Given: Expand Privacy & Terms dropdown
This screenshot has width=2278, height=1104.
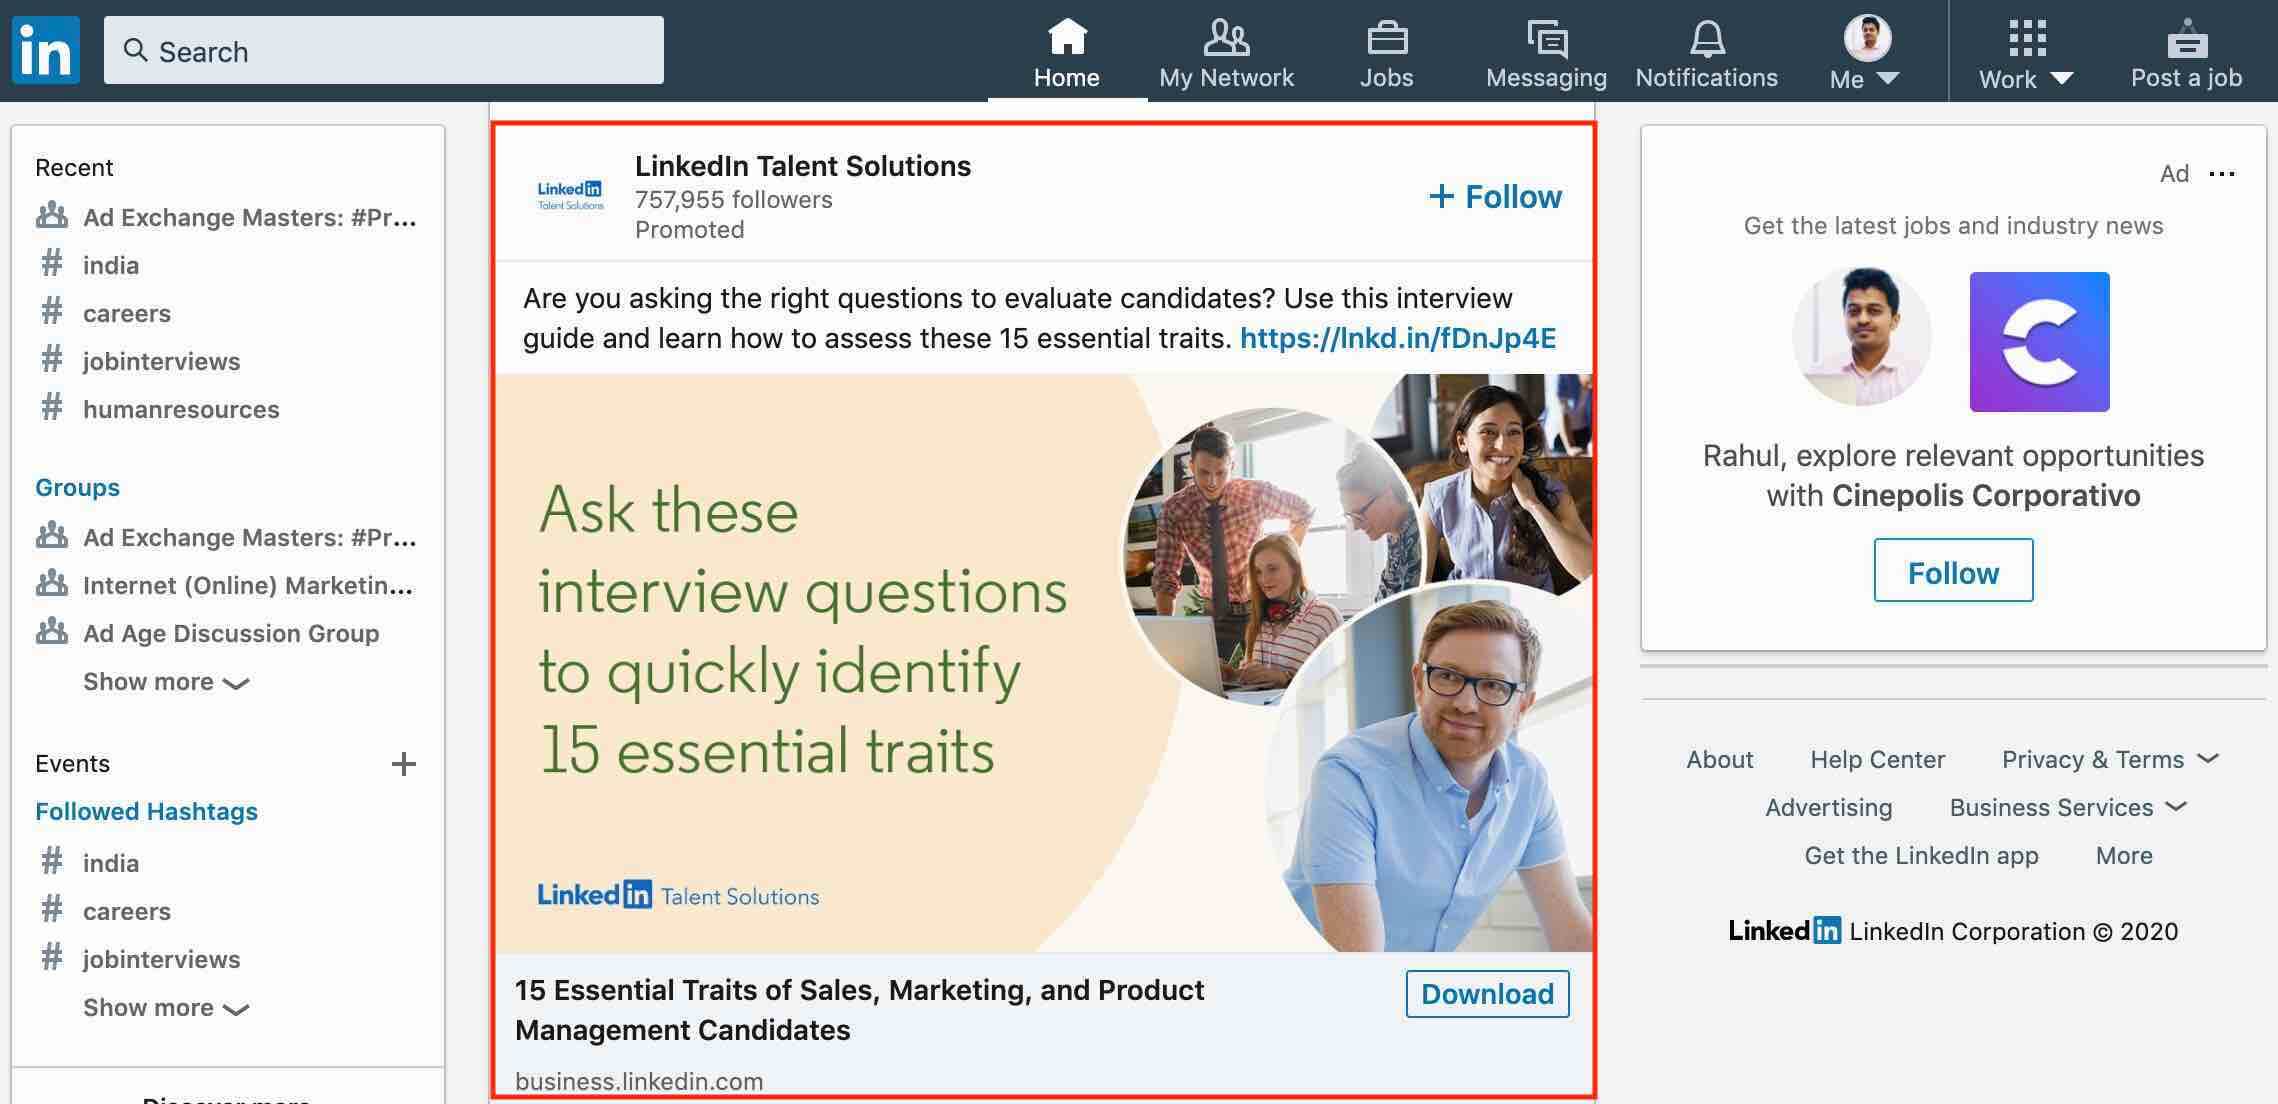Looking at the screenshot, I should tap(2110, 759).
